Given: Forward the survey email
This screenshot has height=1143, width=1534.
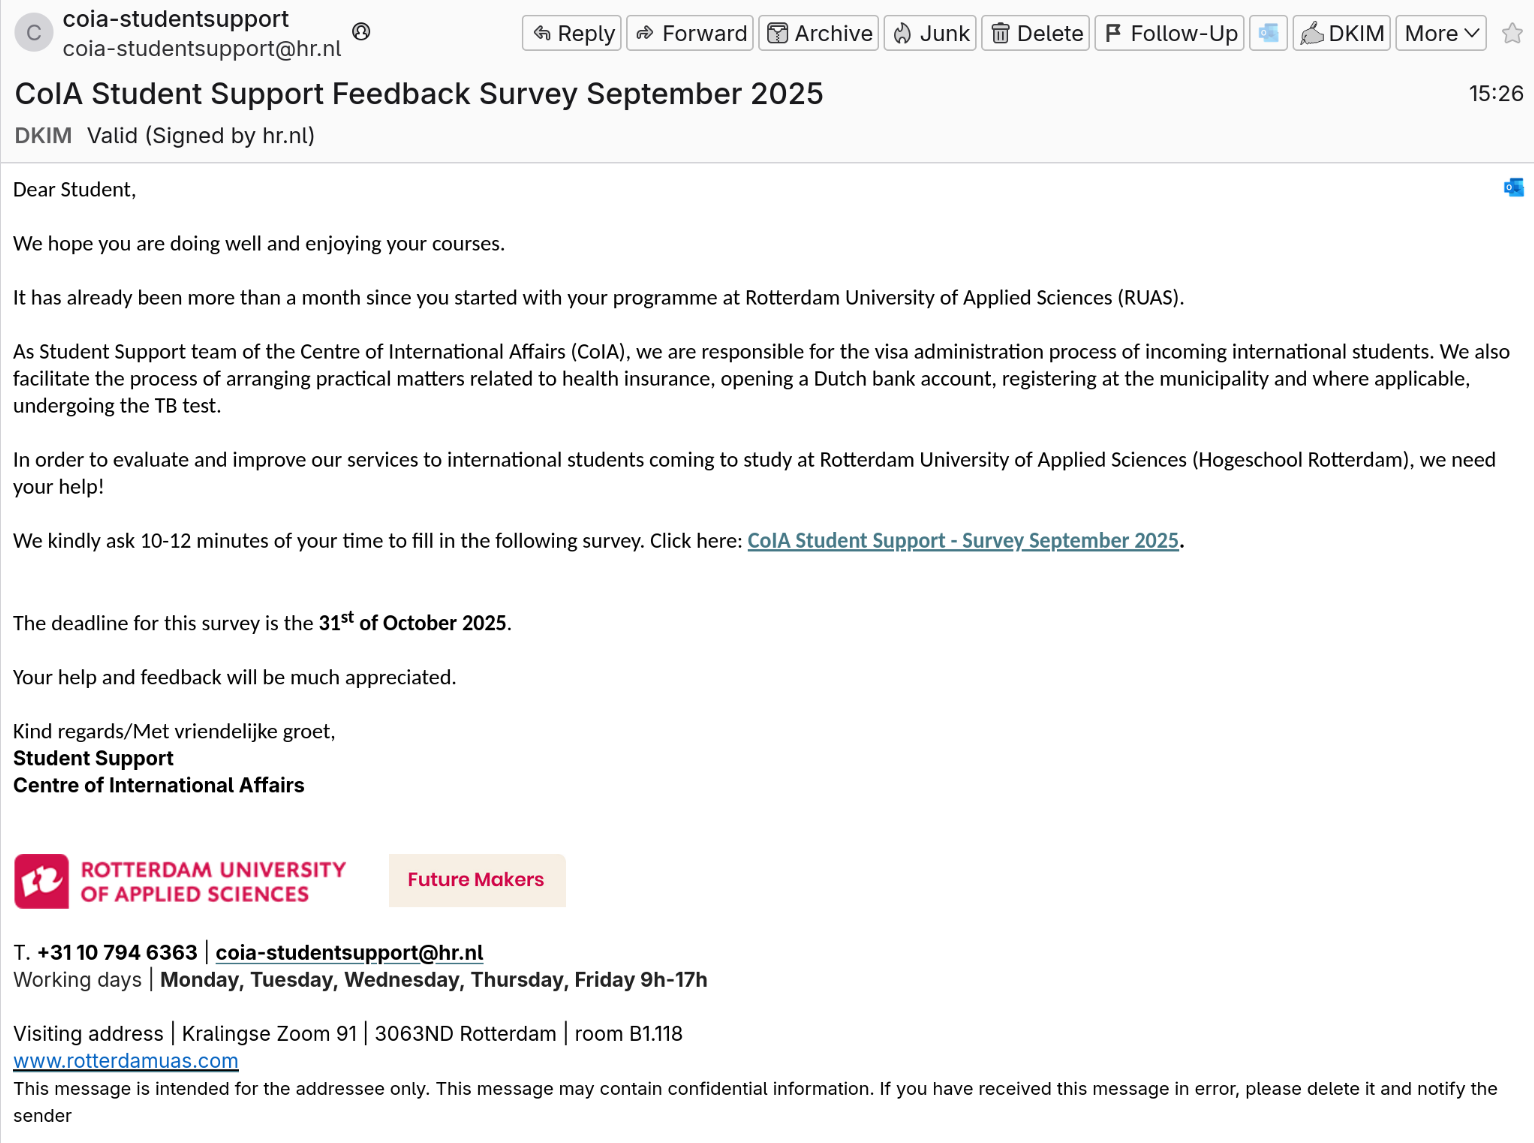Looking at the screenshot, I should [x=690, y=33].
